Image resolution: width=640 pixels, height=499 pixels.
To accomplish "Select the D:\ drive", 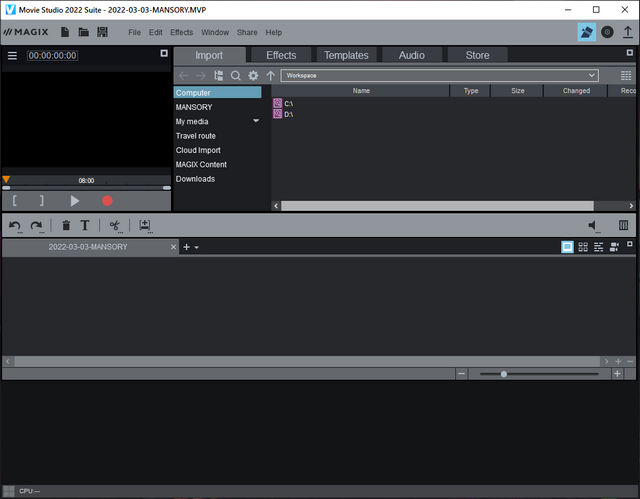I will point(283,114).
